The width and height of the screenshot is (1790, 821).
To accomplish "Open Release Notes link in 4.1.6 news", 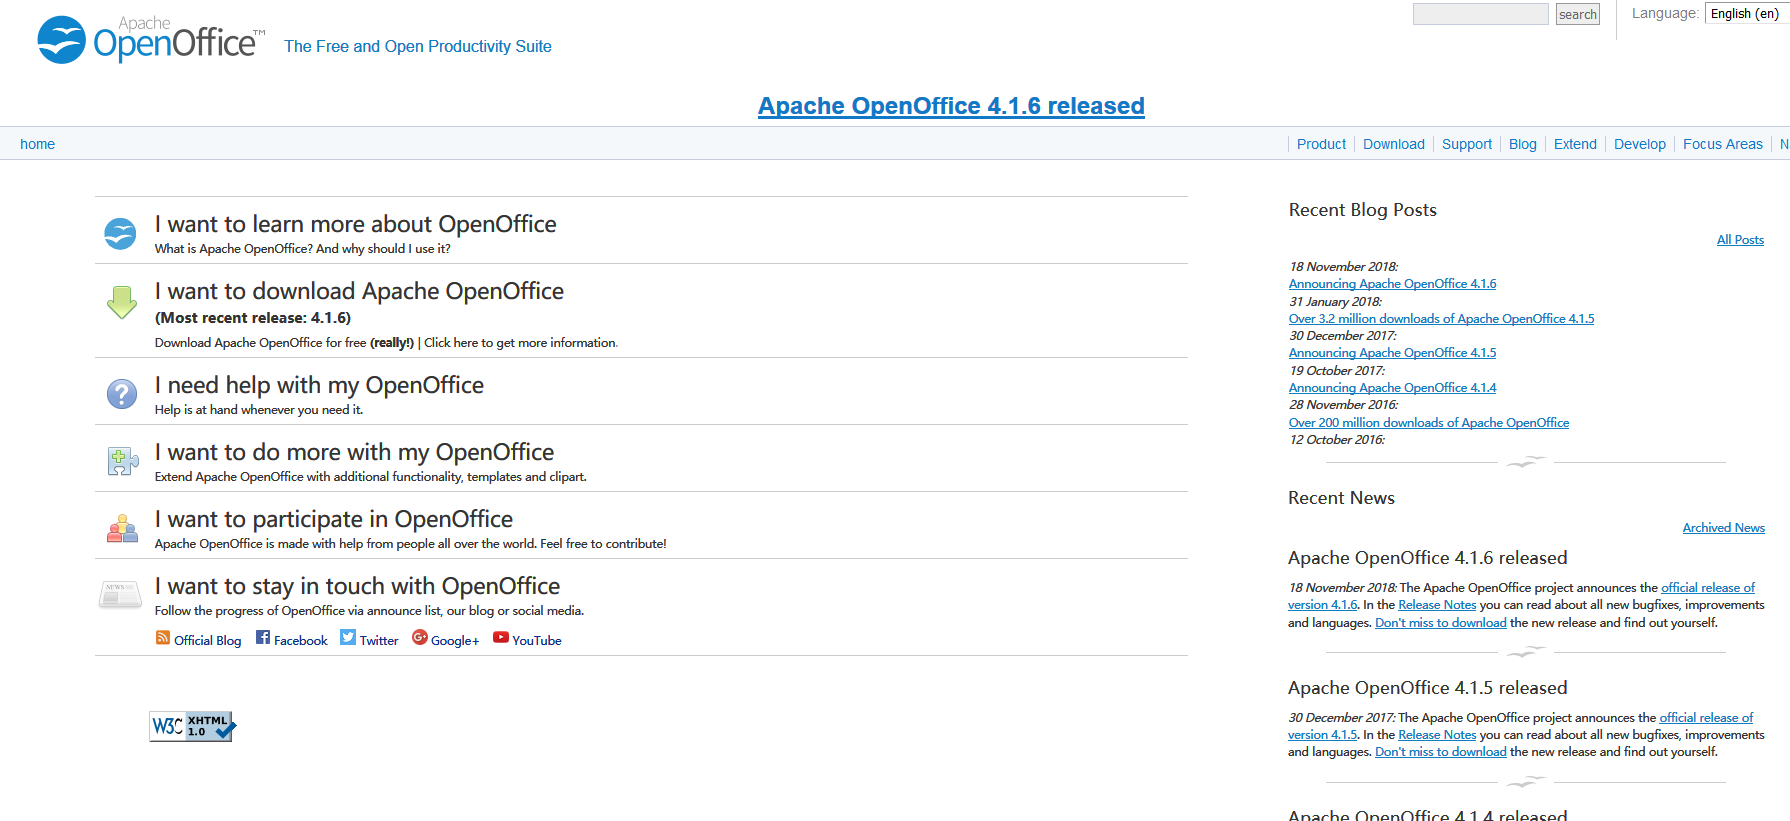I will coord(1437,605).
